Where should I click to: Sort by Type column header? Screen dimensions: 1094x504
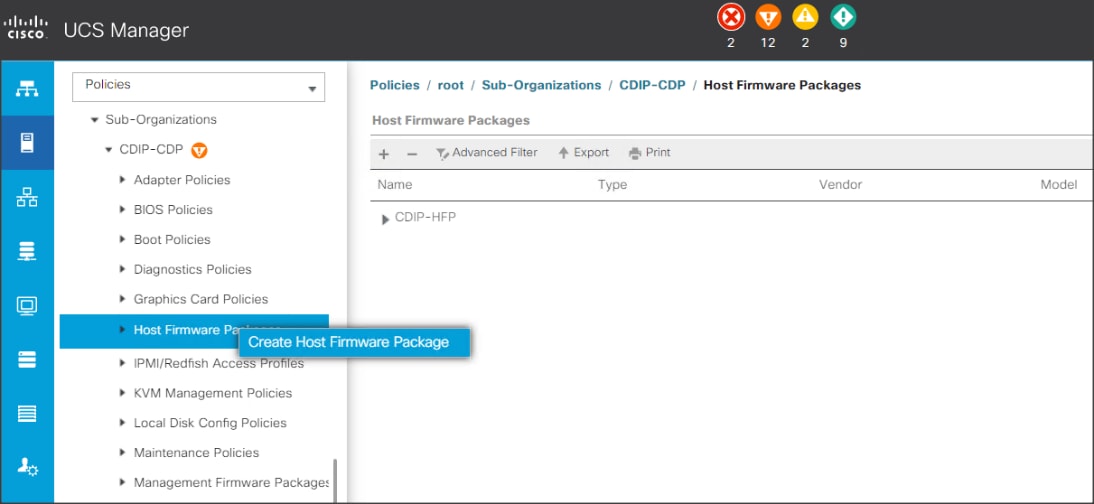click(613, 185)
